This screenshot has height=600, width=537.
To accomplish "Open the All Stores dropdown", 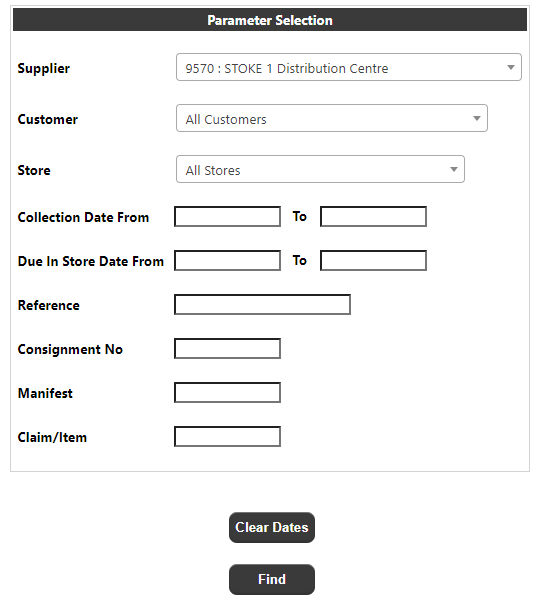I will point(320,169).
